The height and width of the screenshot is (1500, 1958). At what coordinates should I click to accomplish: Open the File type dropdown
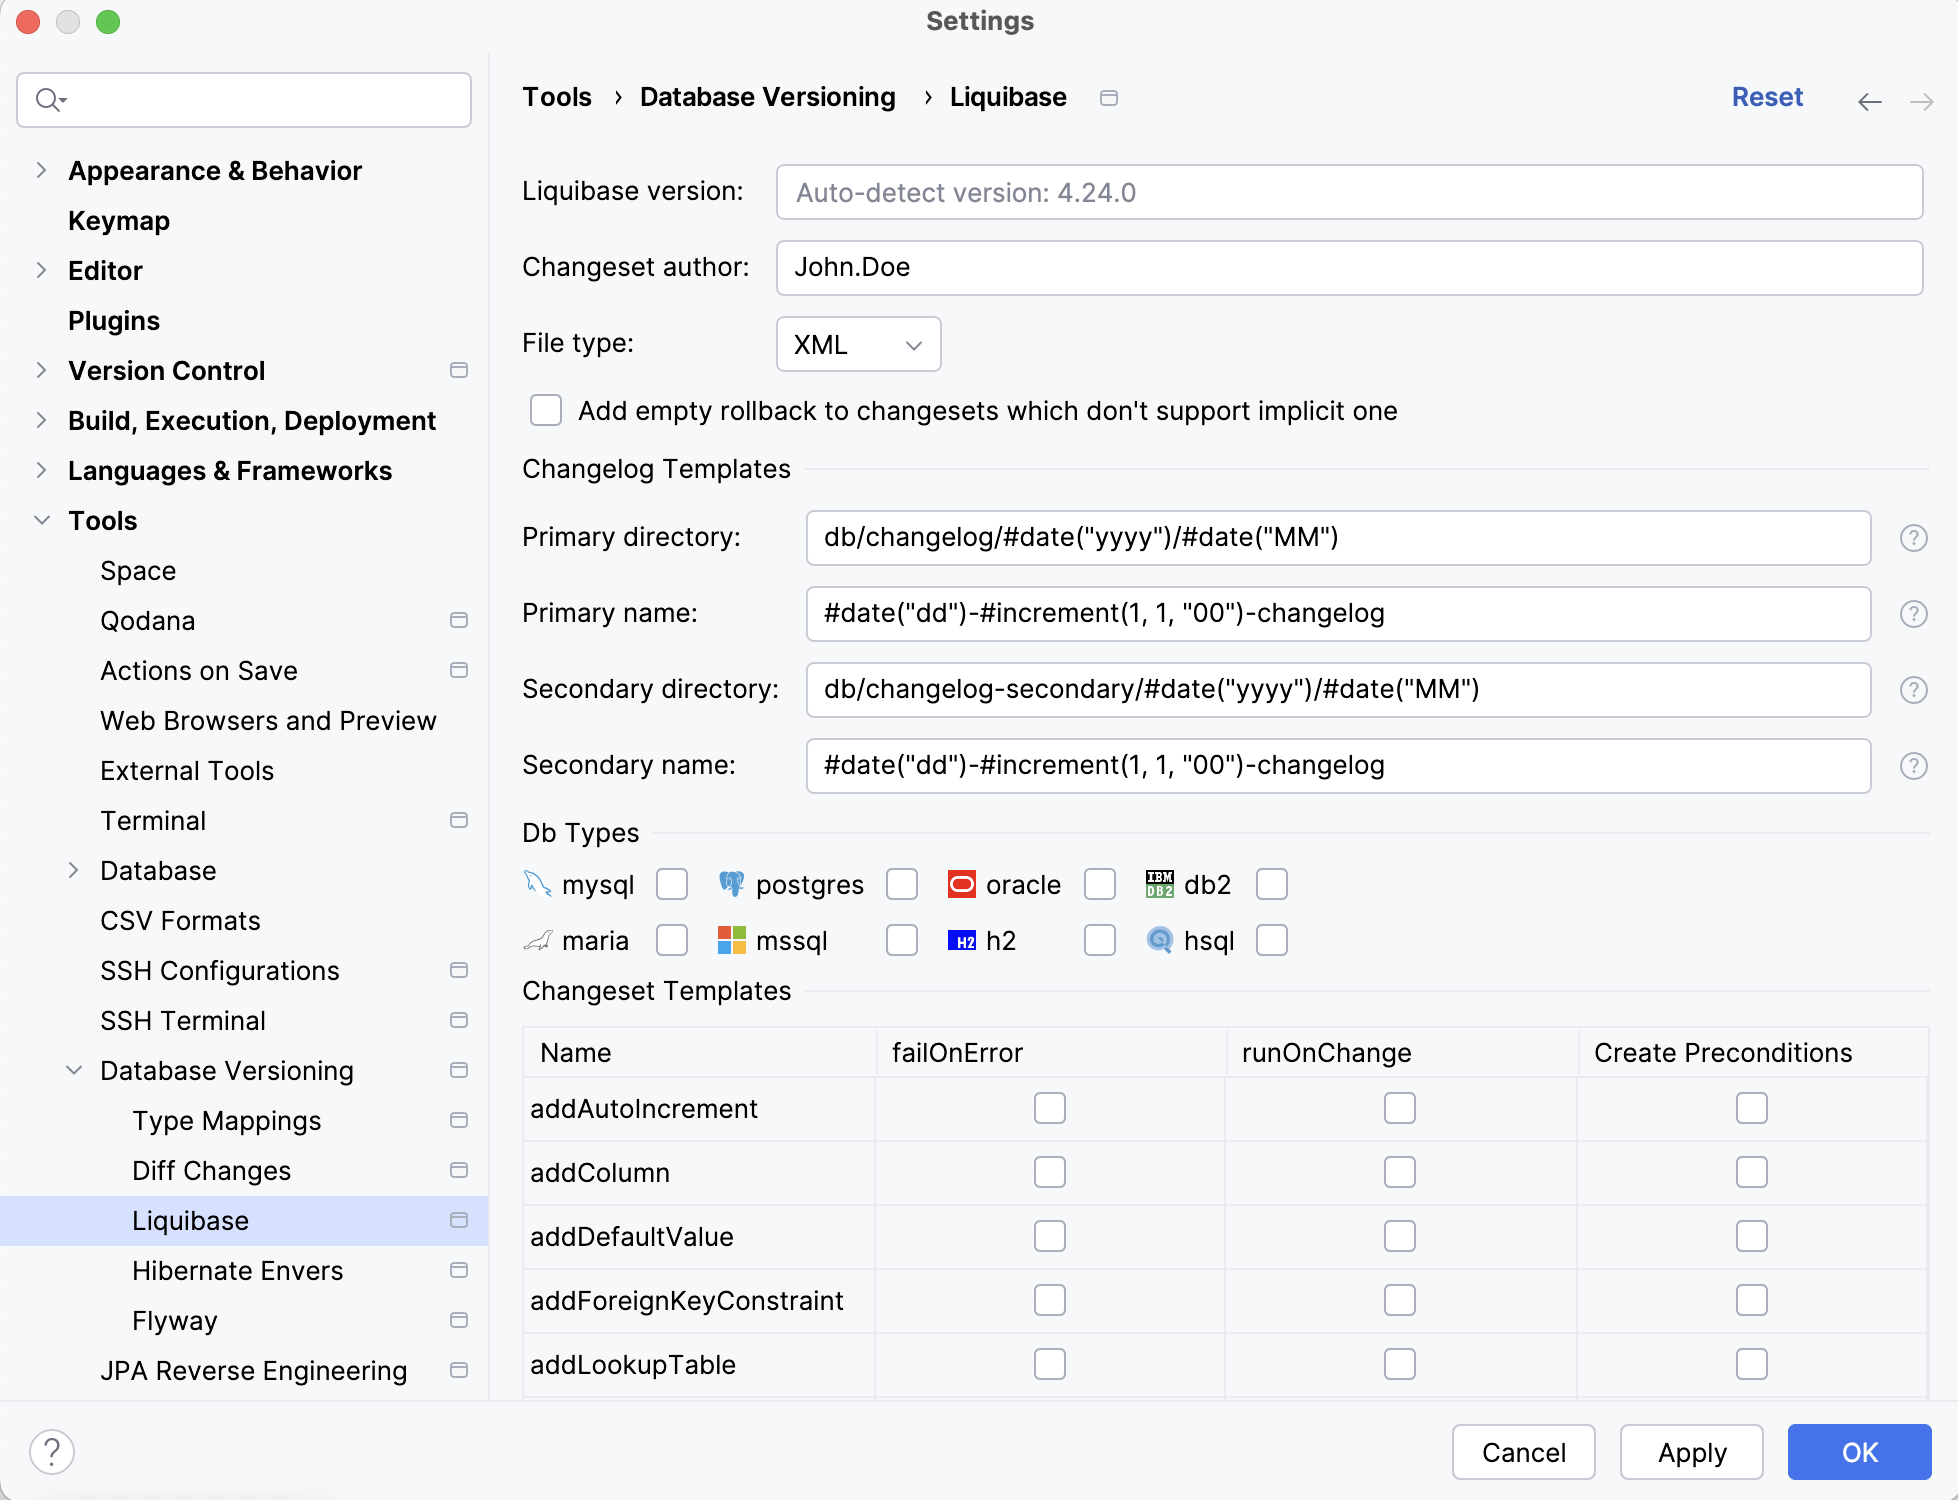857,344
